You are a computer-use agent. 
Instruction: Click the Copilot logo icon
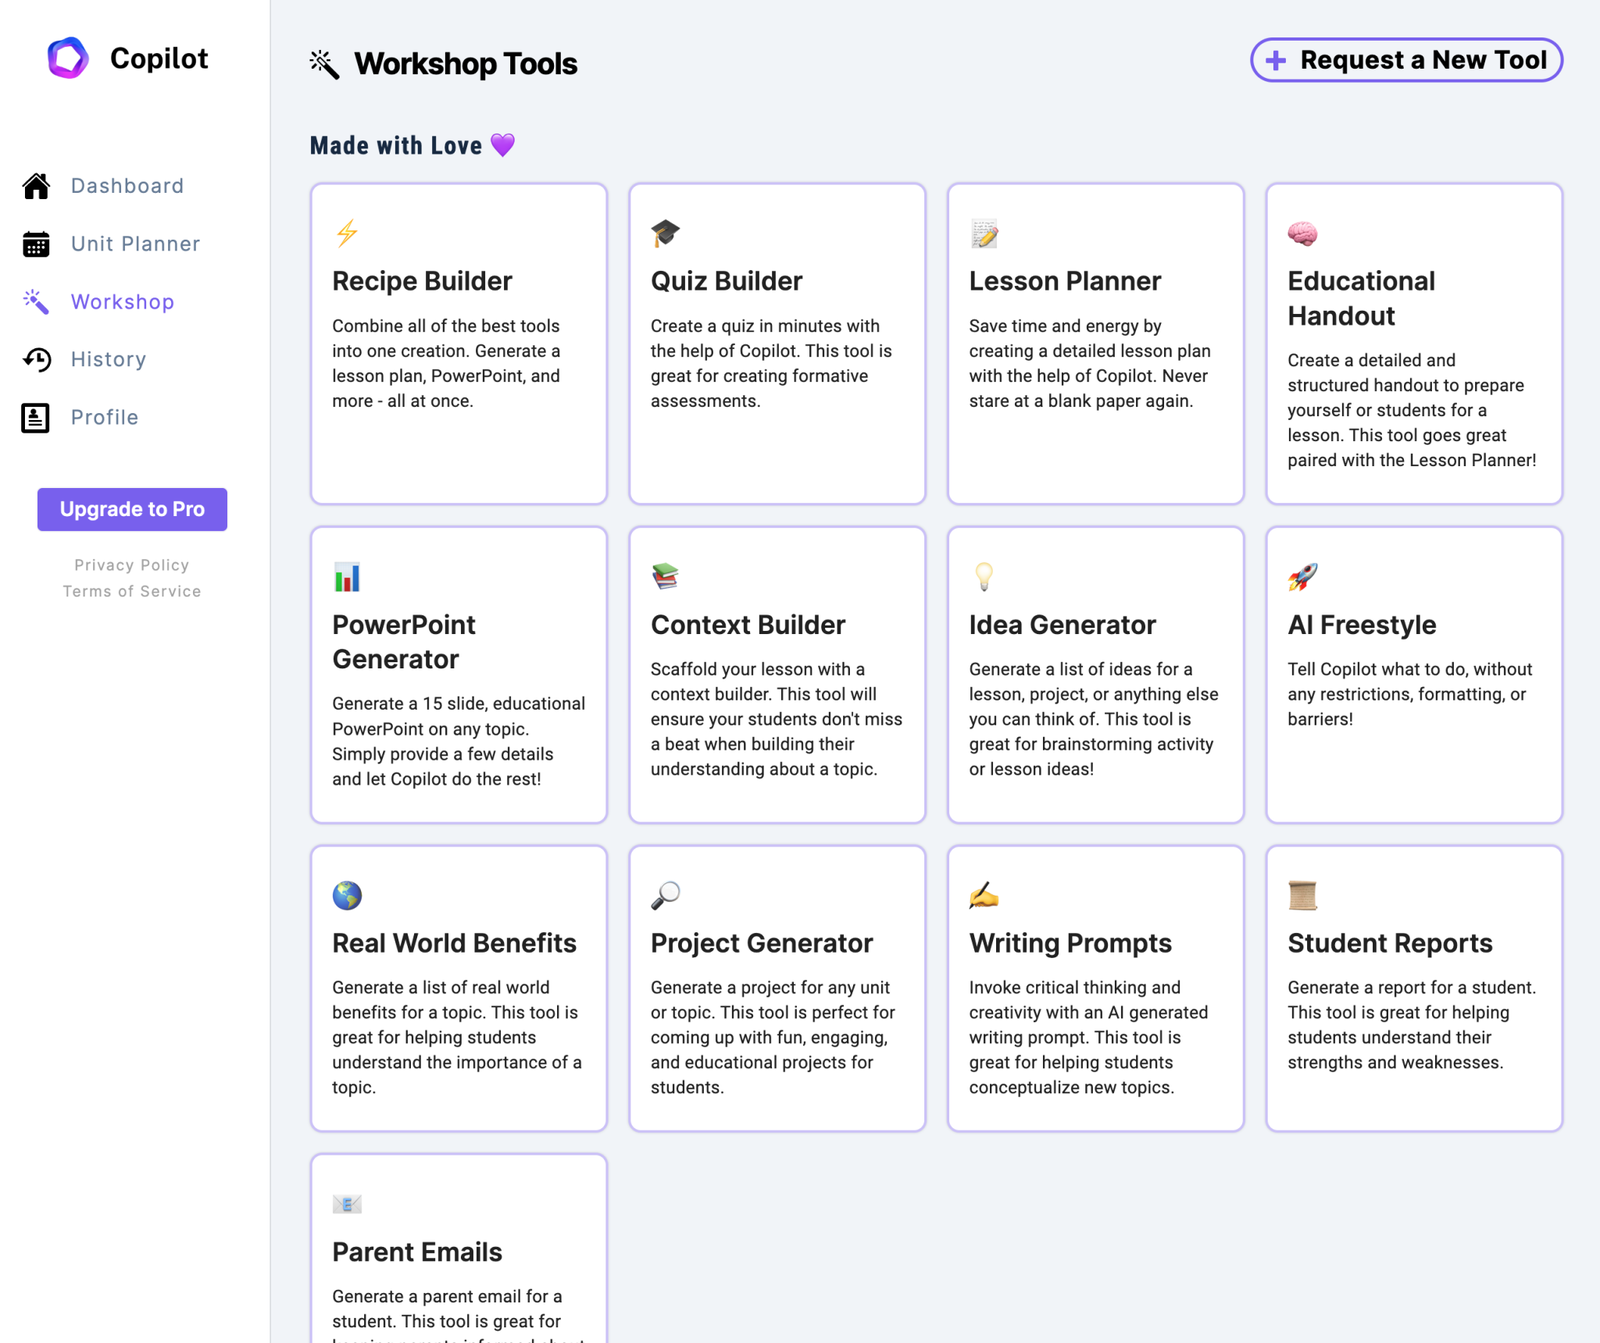68,58
